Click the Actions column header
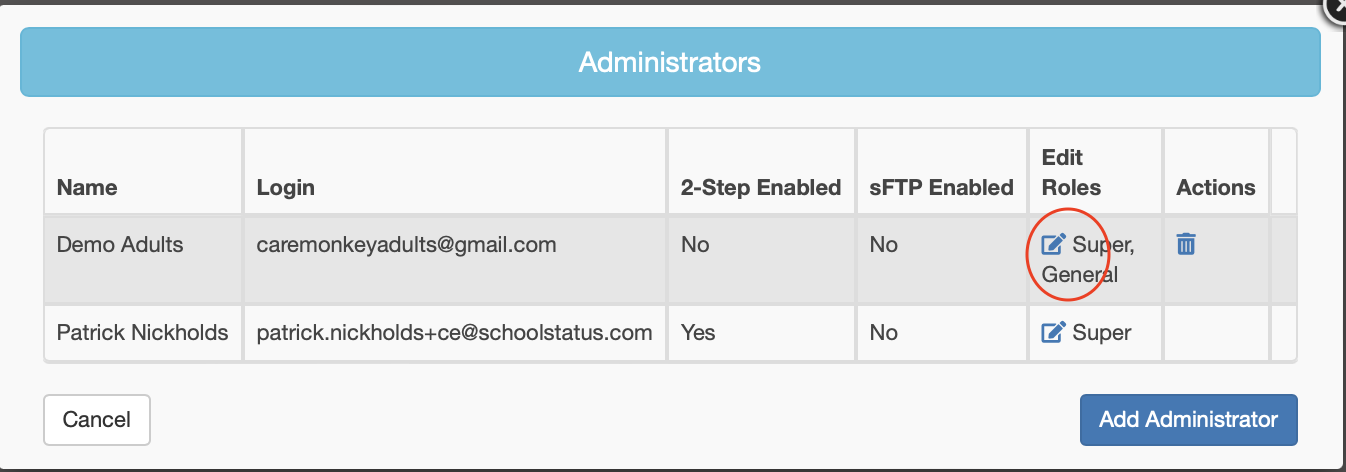 1216,187
